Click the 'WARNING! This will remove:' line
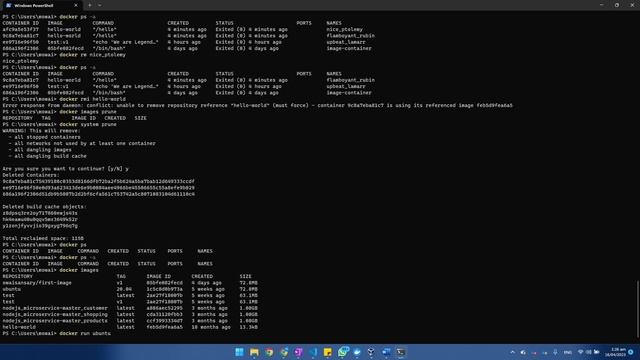Viewport: 640px width, 360px height. tap(41, 131)
